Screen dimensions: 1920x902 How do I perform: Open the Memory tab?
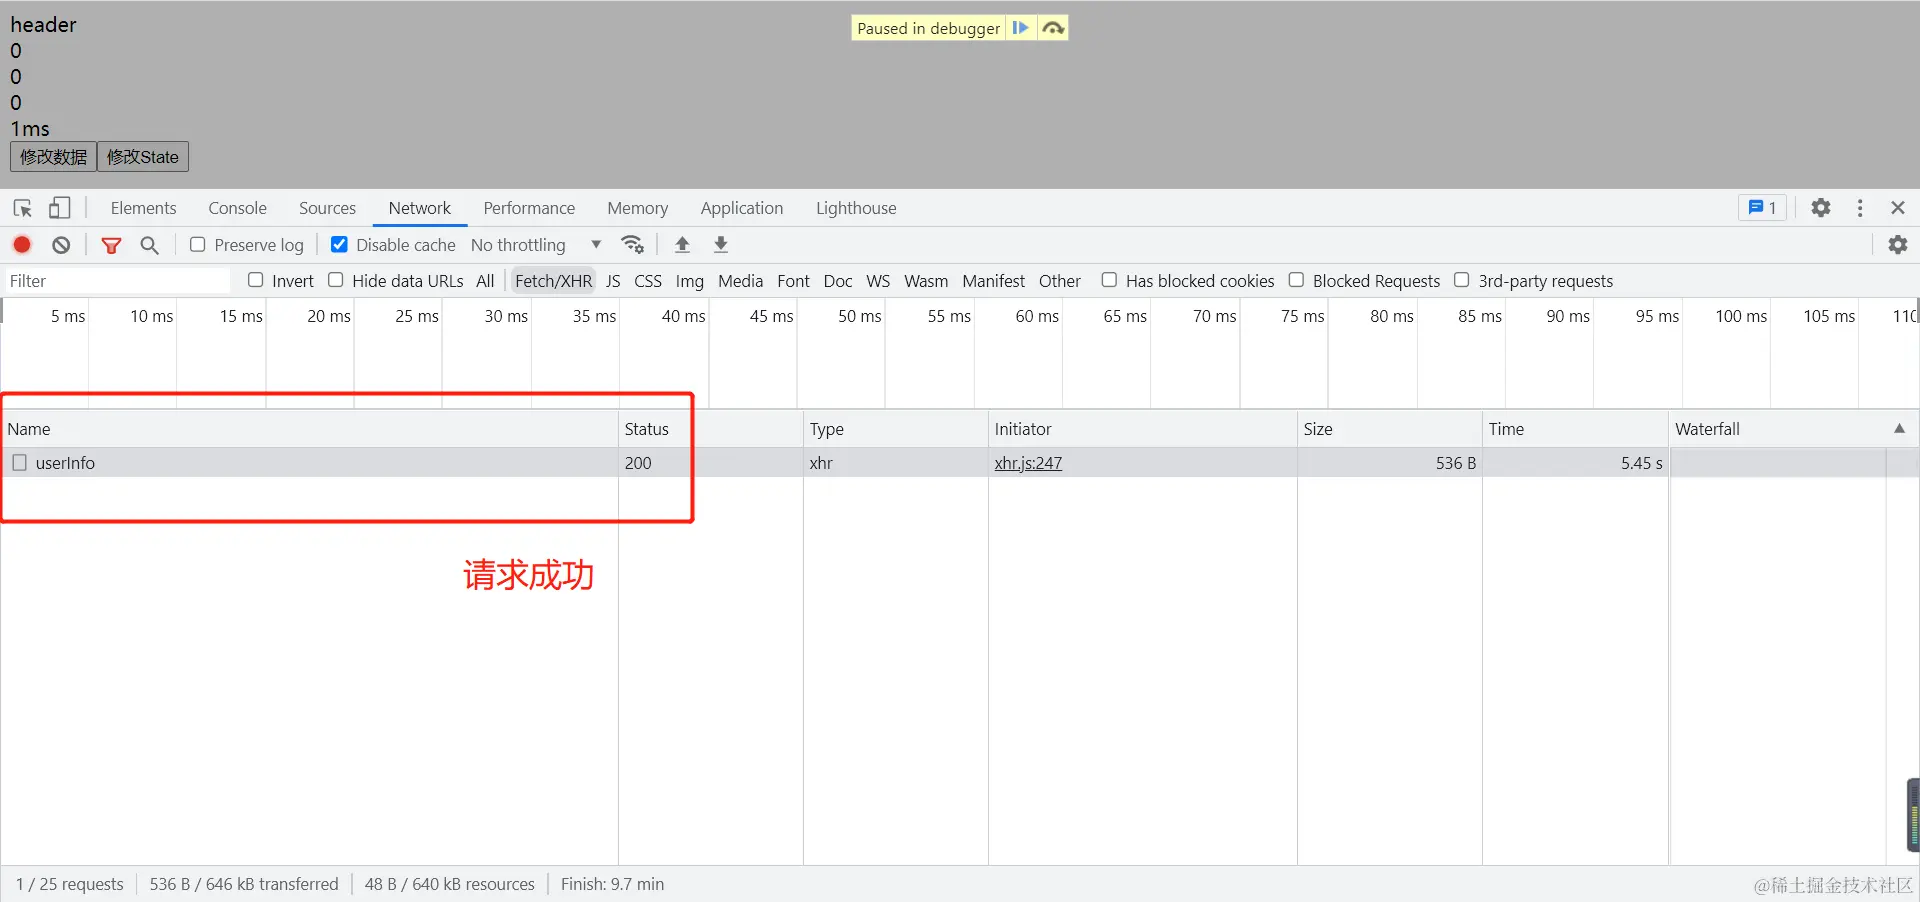[x=637, y=208]
